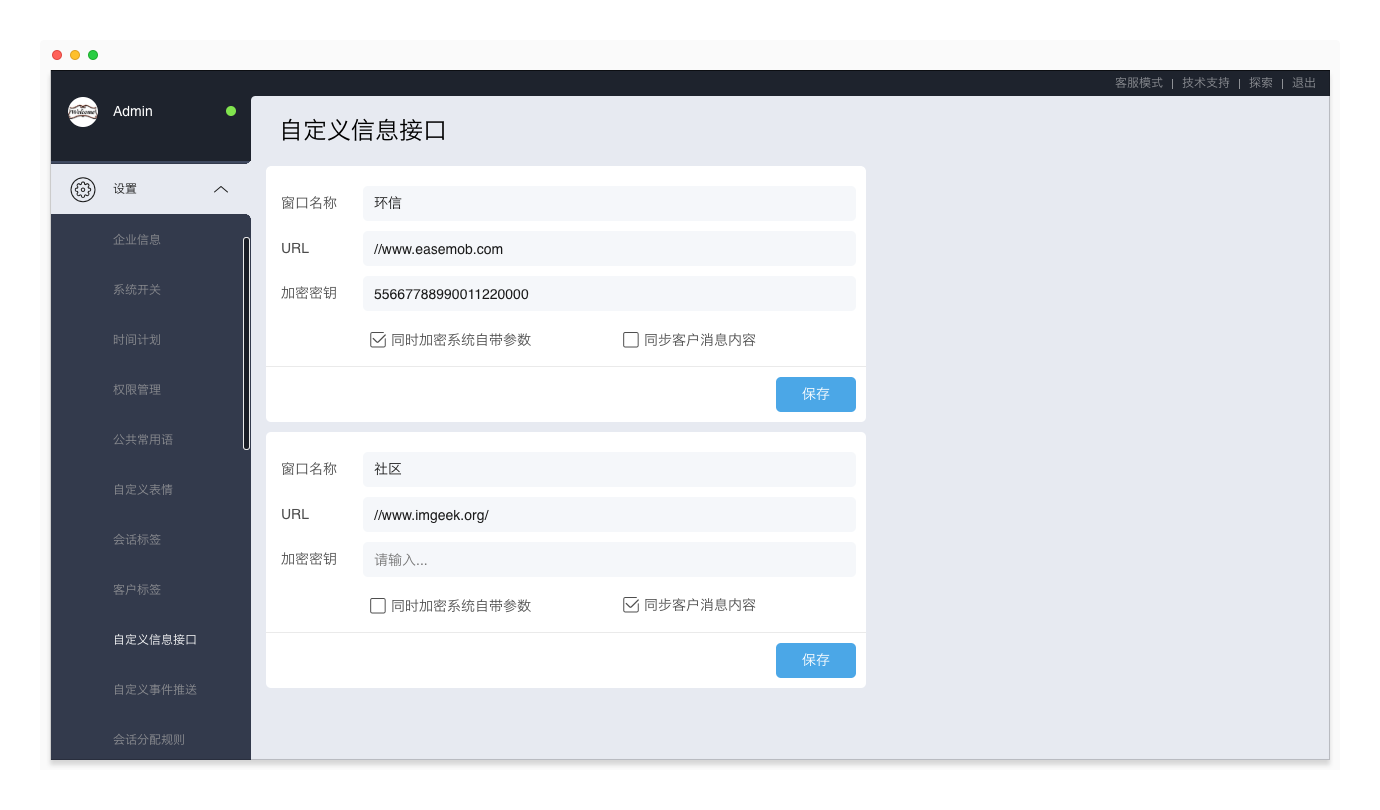This screenshot has height=810, width=1380.
Task: Click the green online status dot
Action: [231, 111]
